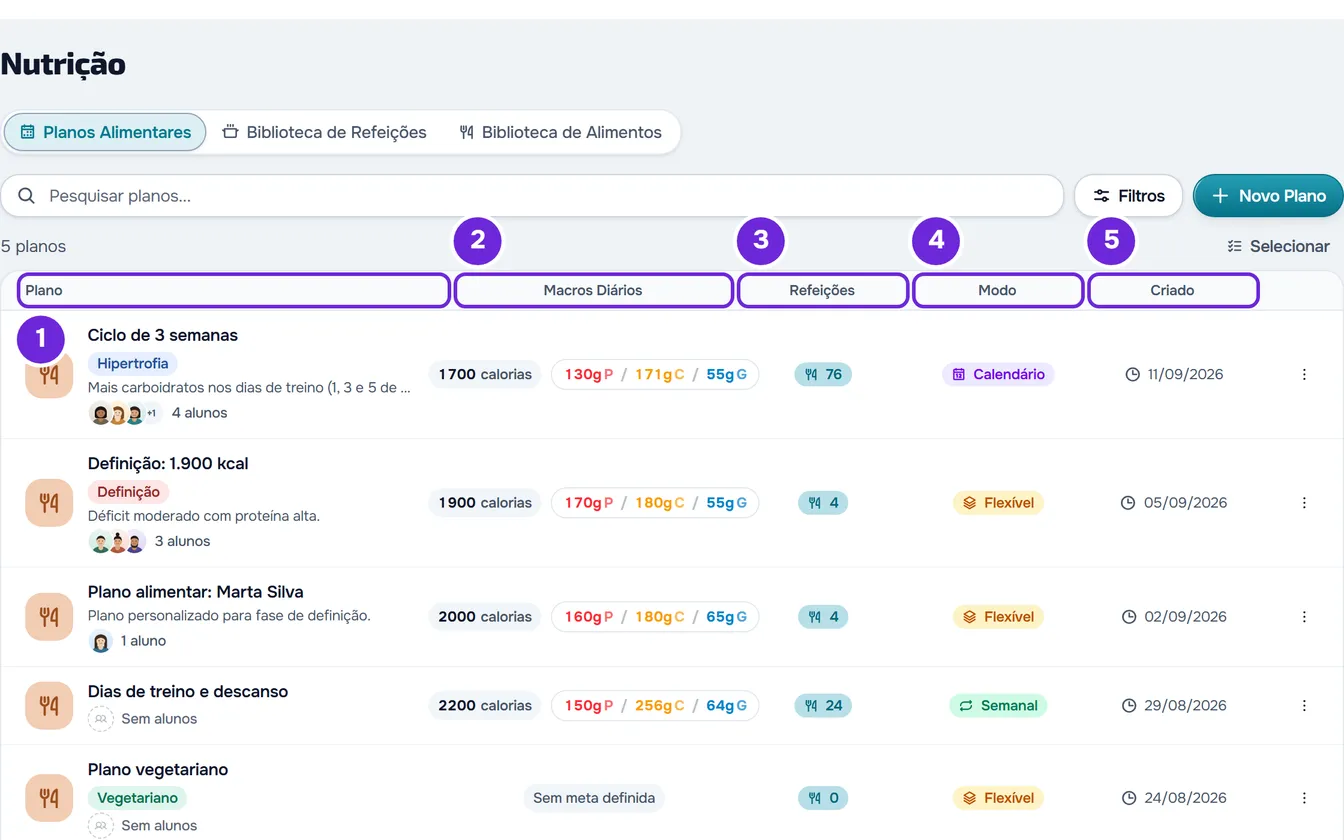Click the Calendário mode badge
Screen dimensions: 1344x840
[998, 374]
